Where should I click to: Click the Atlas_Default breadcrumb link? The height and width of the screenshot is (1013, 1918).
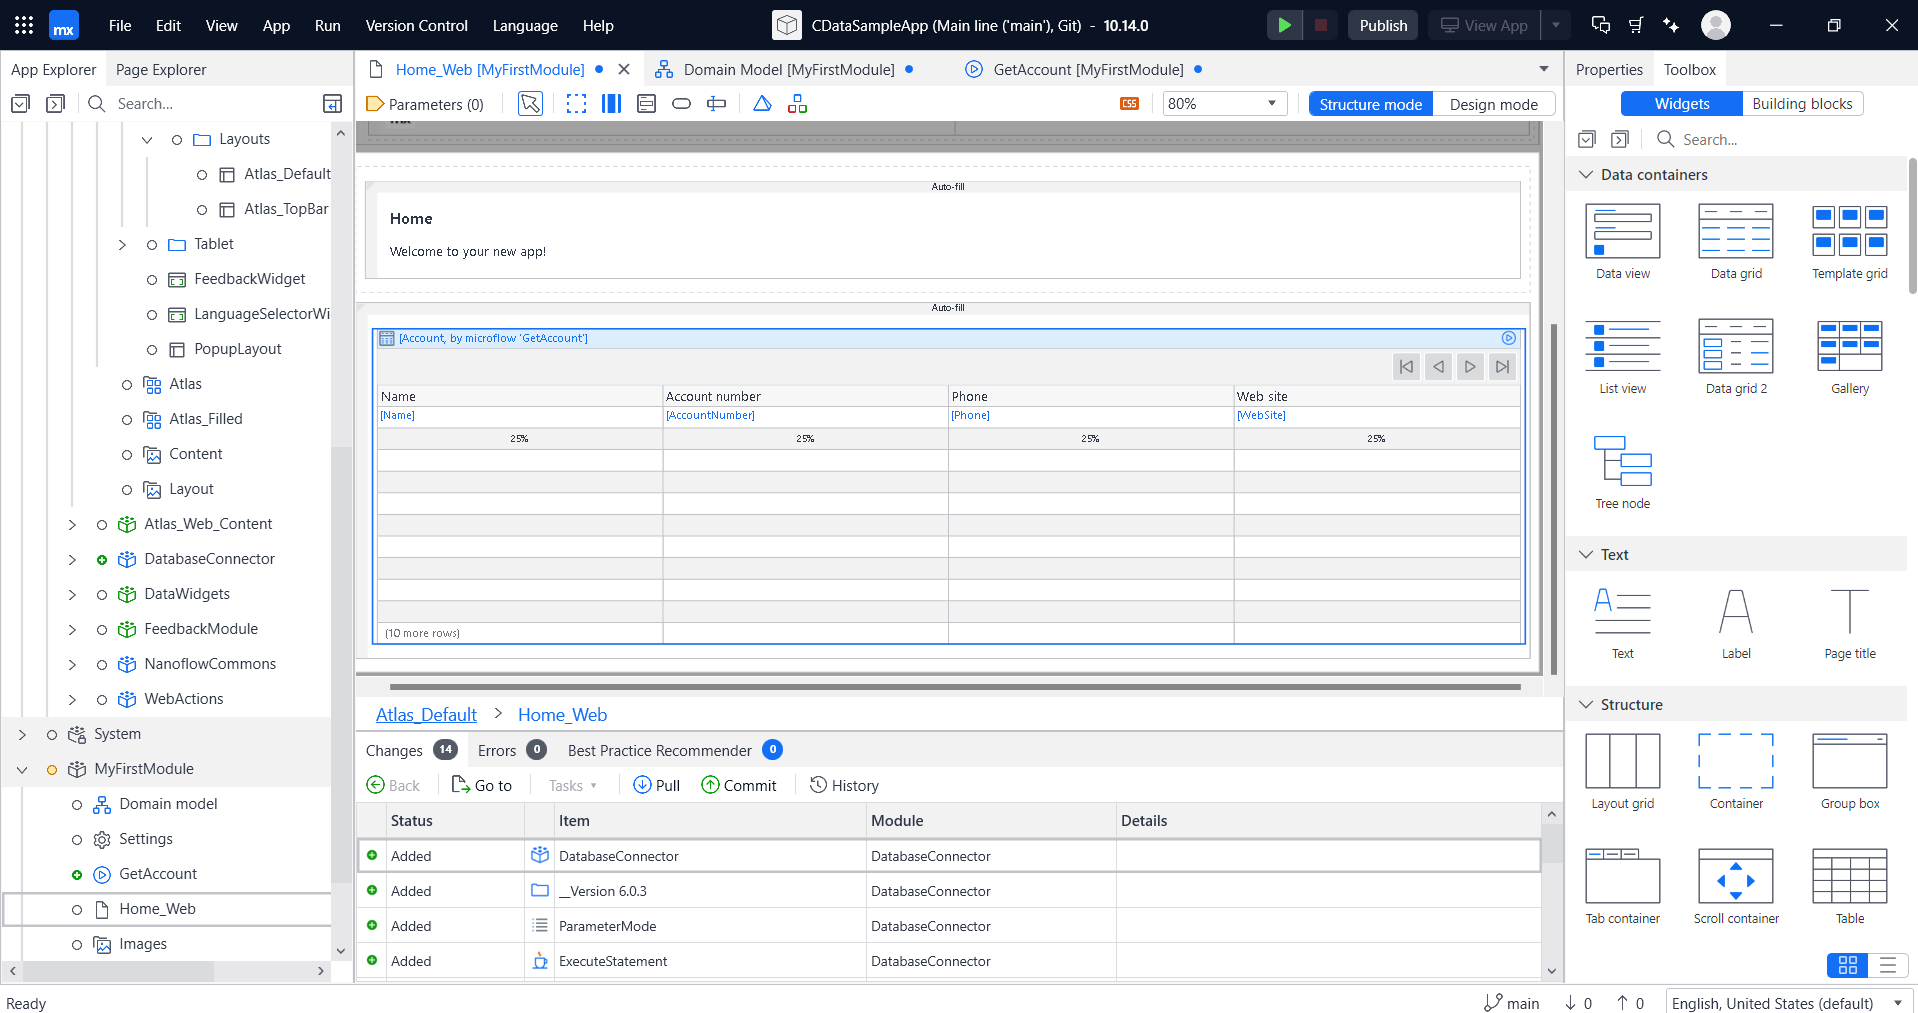[426, 715]
